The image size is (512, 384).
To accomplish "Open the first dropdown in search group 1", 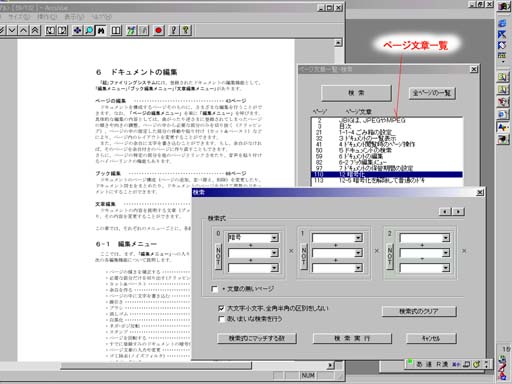I will click(358, 238).
